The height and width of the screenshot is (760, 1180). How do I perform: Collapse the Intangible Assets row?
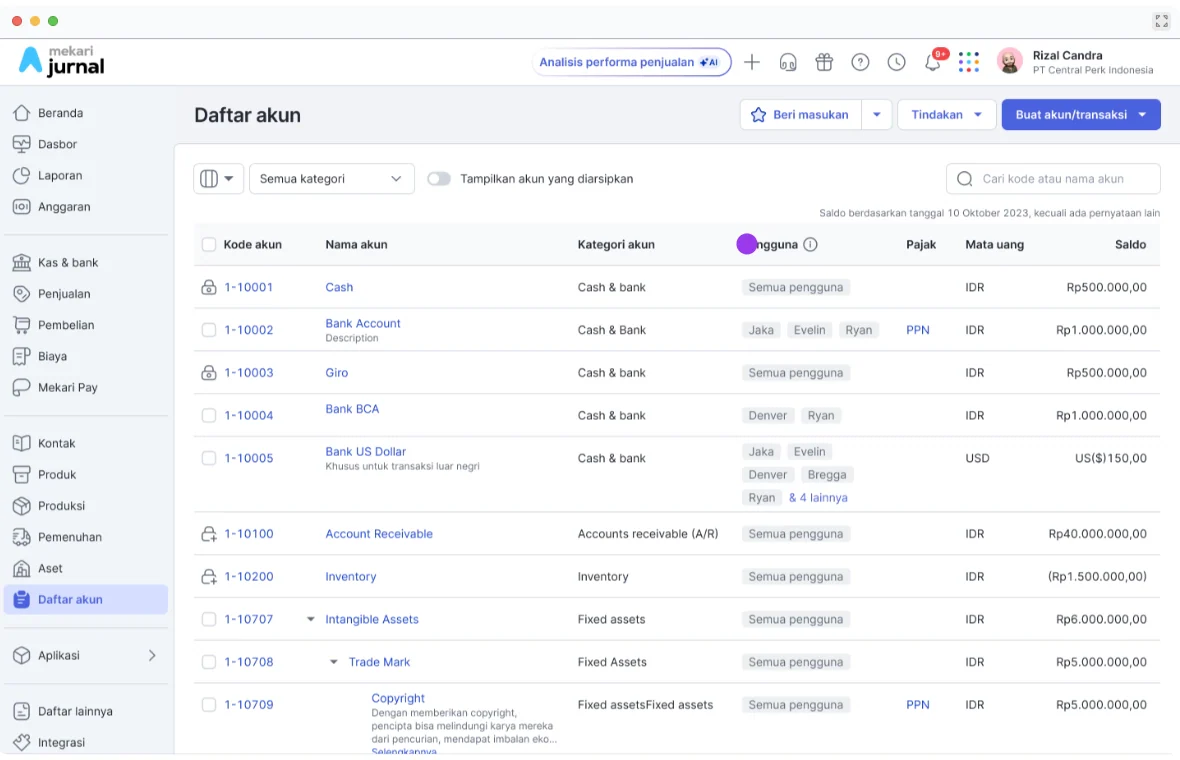pos(310,619)
